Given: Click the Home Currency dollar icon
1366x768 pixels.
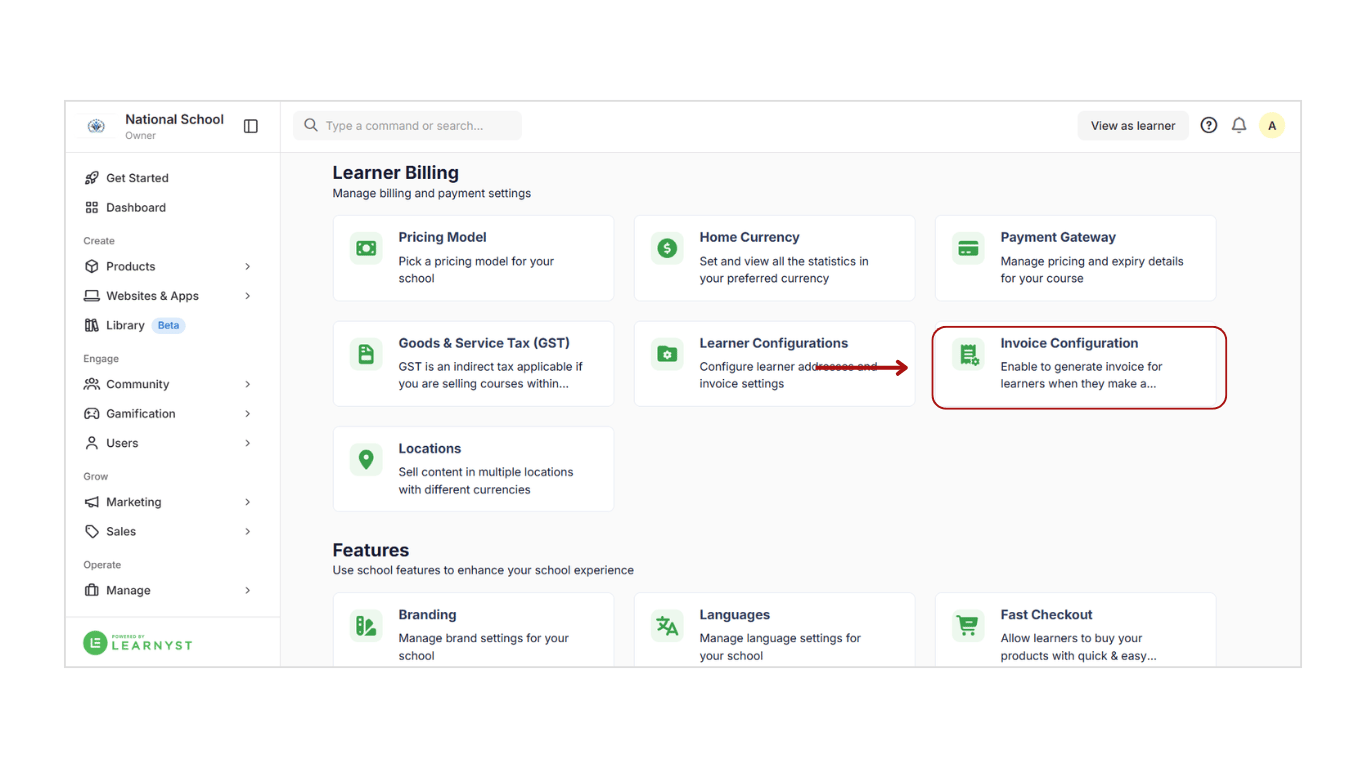Looking at the screenshot, I should pyautogui.click(x=667, y=248).
